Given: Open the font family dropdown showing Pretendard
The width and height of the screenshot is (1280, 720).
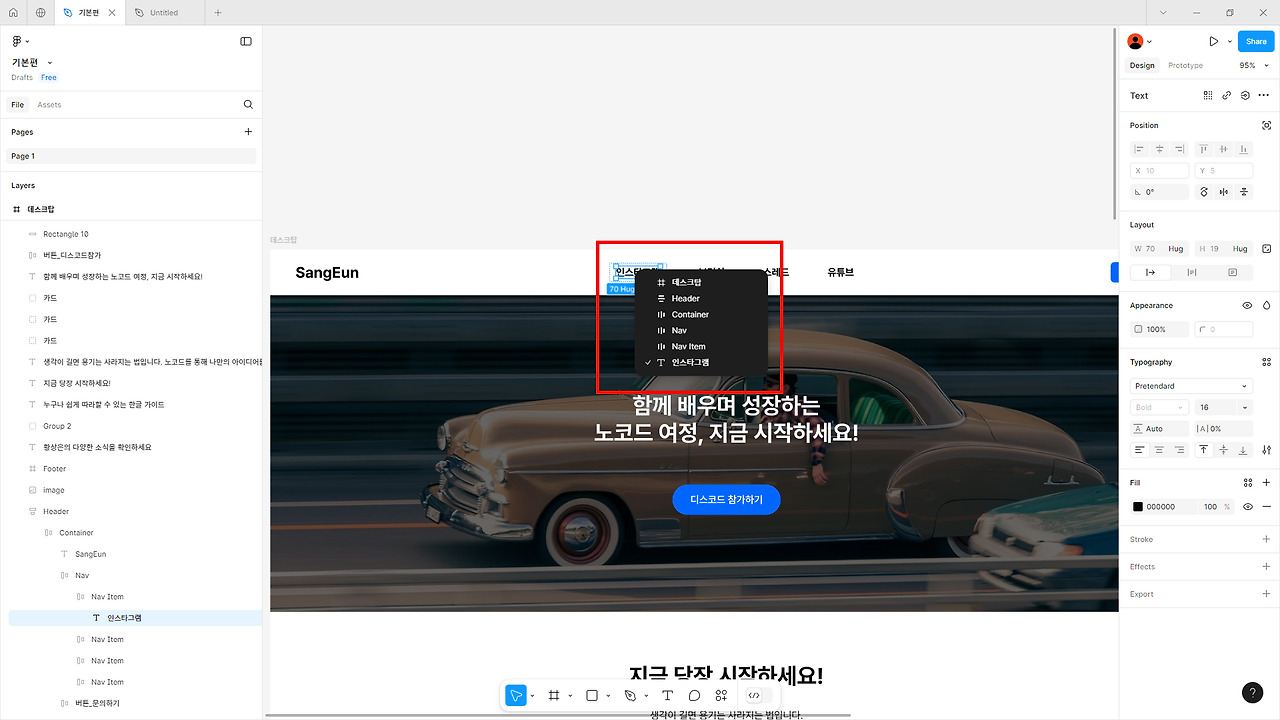Looking at the screenshot, I should coord(1191,386).
